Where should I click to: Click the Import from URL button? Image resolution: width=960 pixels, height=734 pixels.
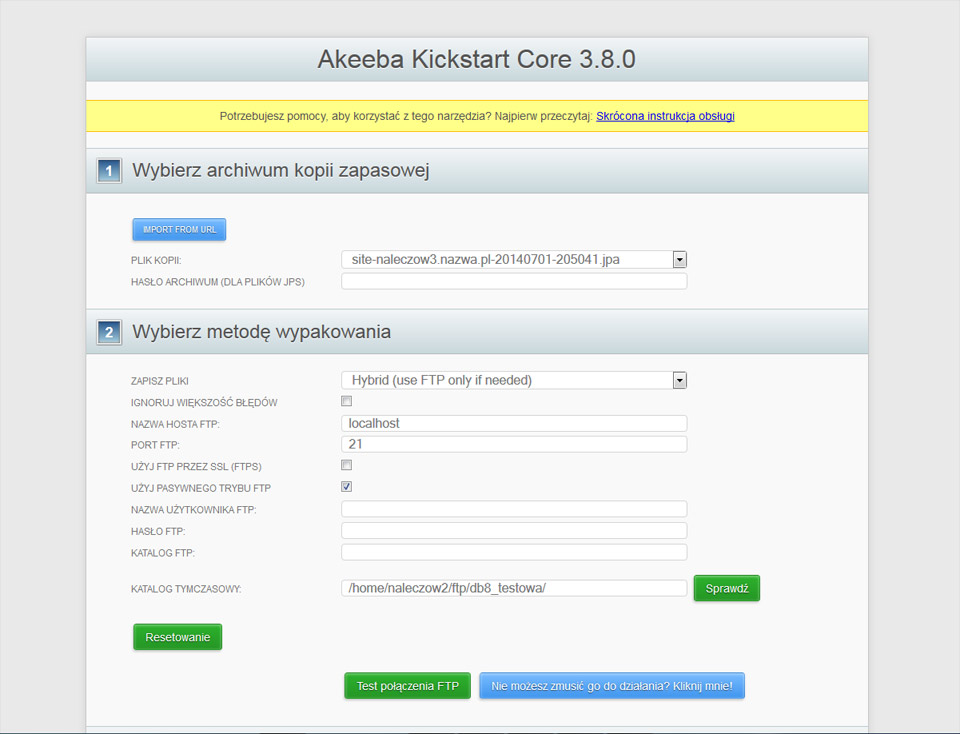179,230
